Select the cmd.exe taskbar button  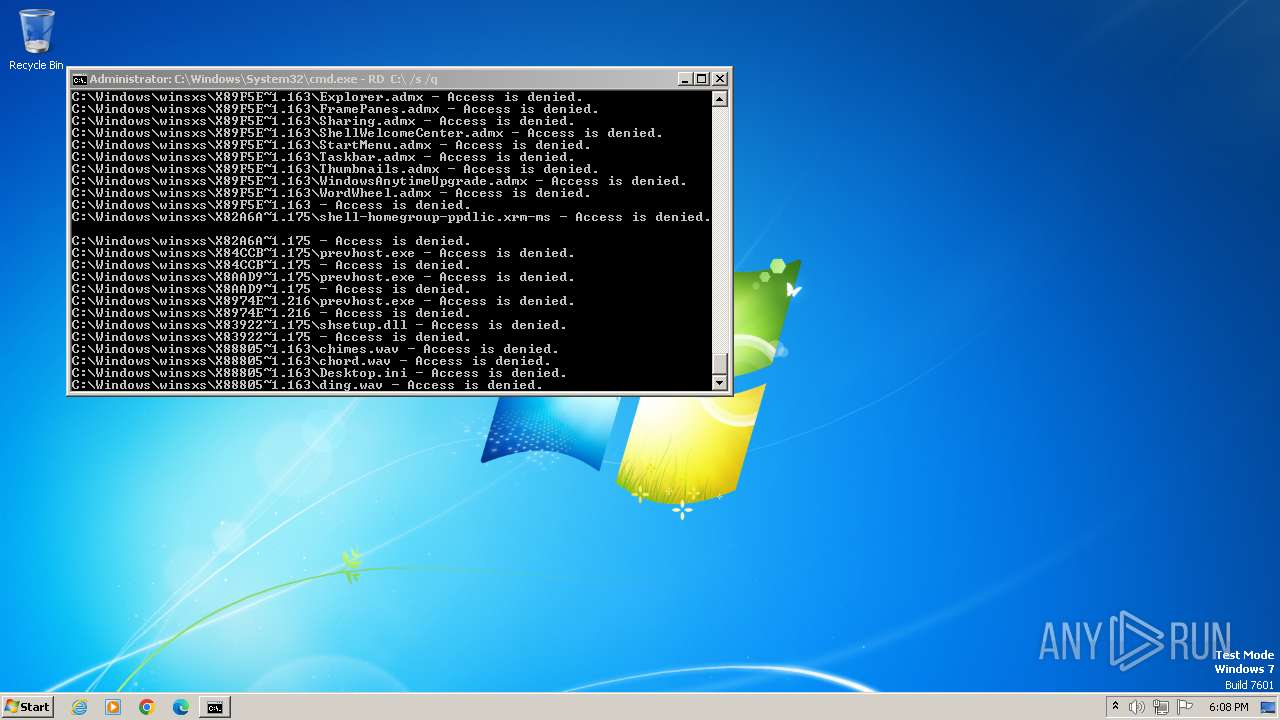tap(215, 707)
